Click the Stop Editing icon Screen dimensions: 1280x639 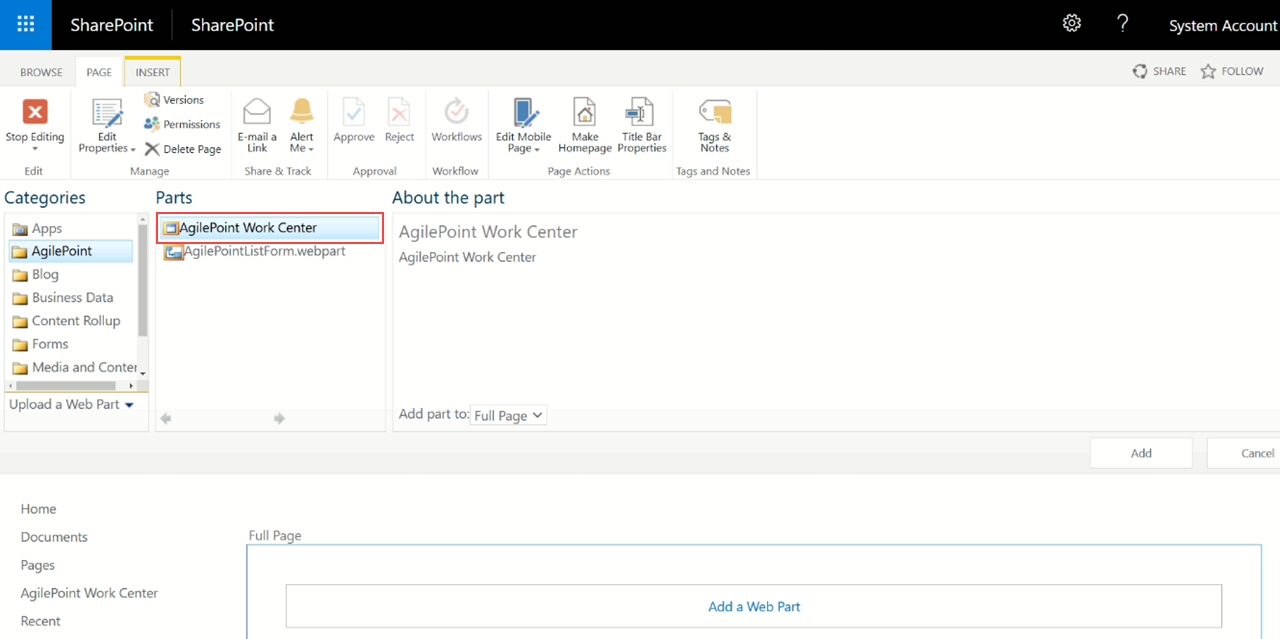35,111
